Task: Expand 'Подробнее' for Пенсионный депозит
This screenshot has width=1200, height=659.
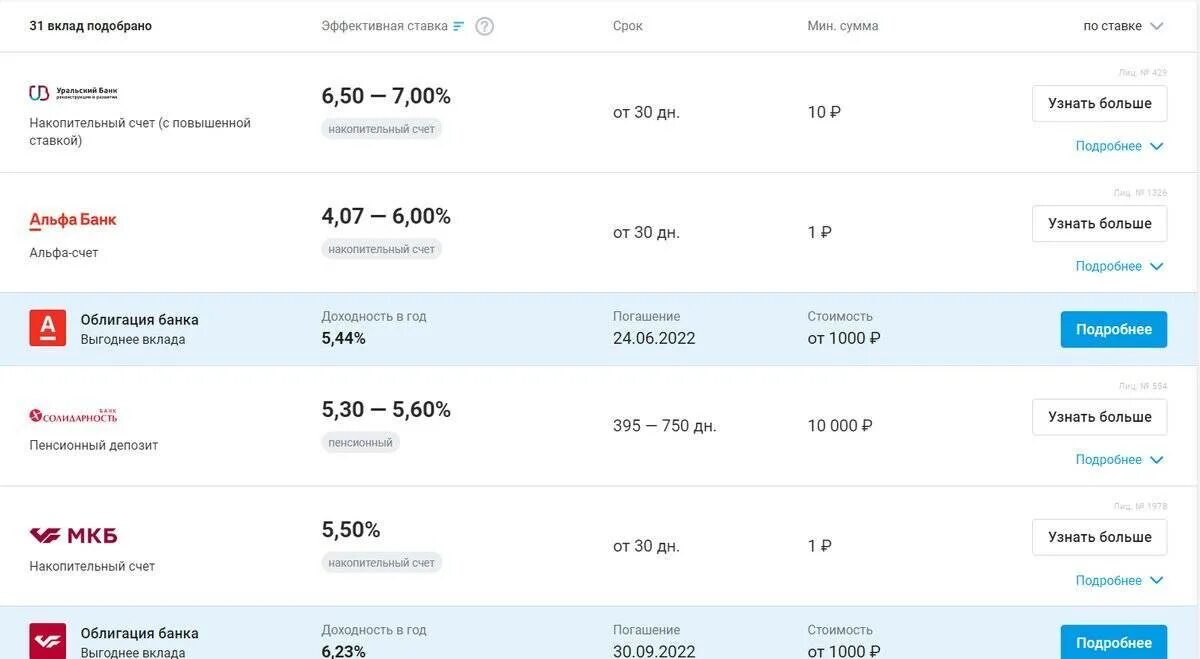Action: [1119, 460]
